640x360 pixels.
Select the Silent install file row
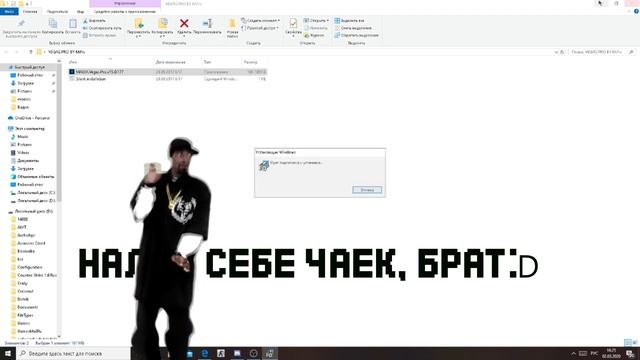tap(167, 79)
